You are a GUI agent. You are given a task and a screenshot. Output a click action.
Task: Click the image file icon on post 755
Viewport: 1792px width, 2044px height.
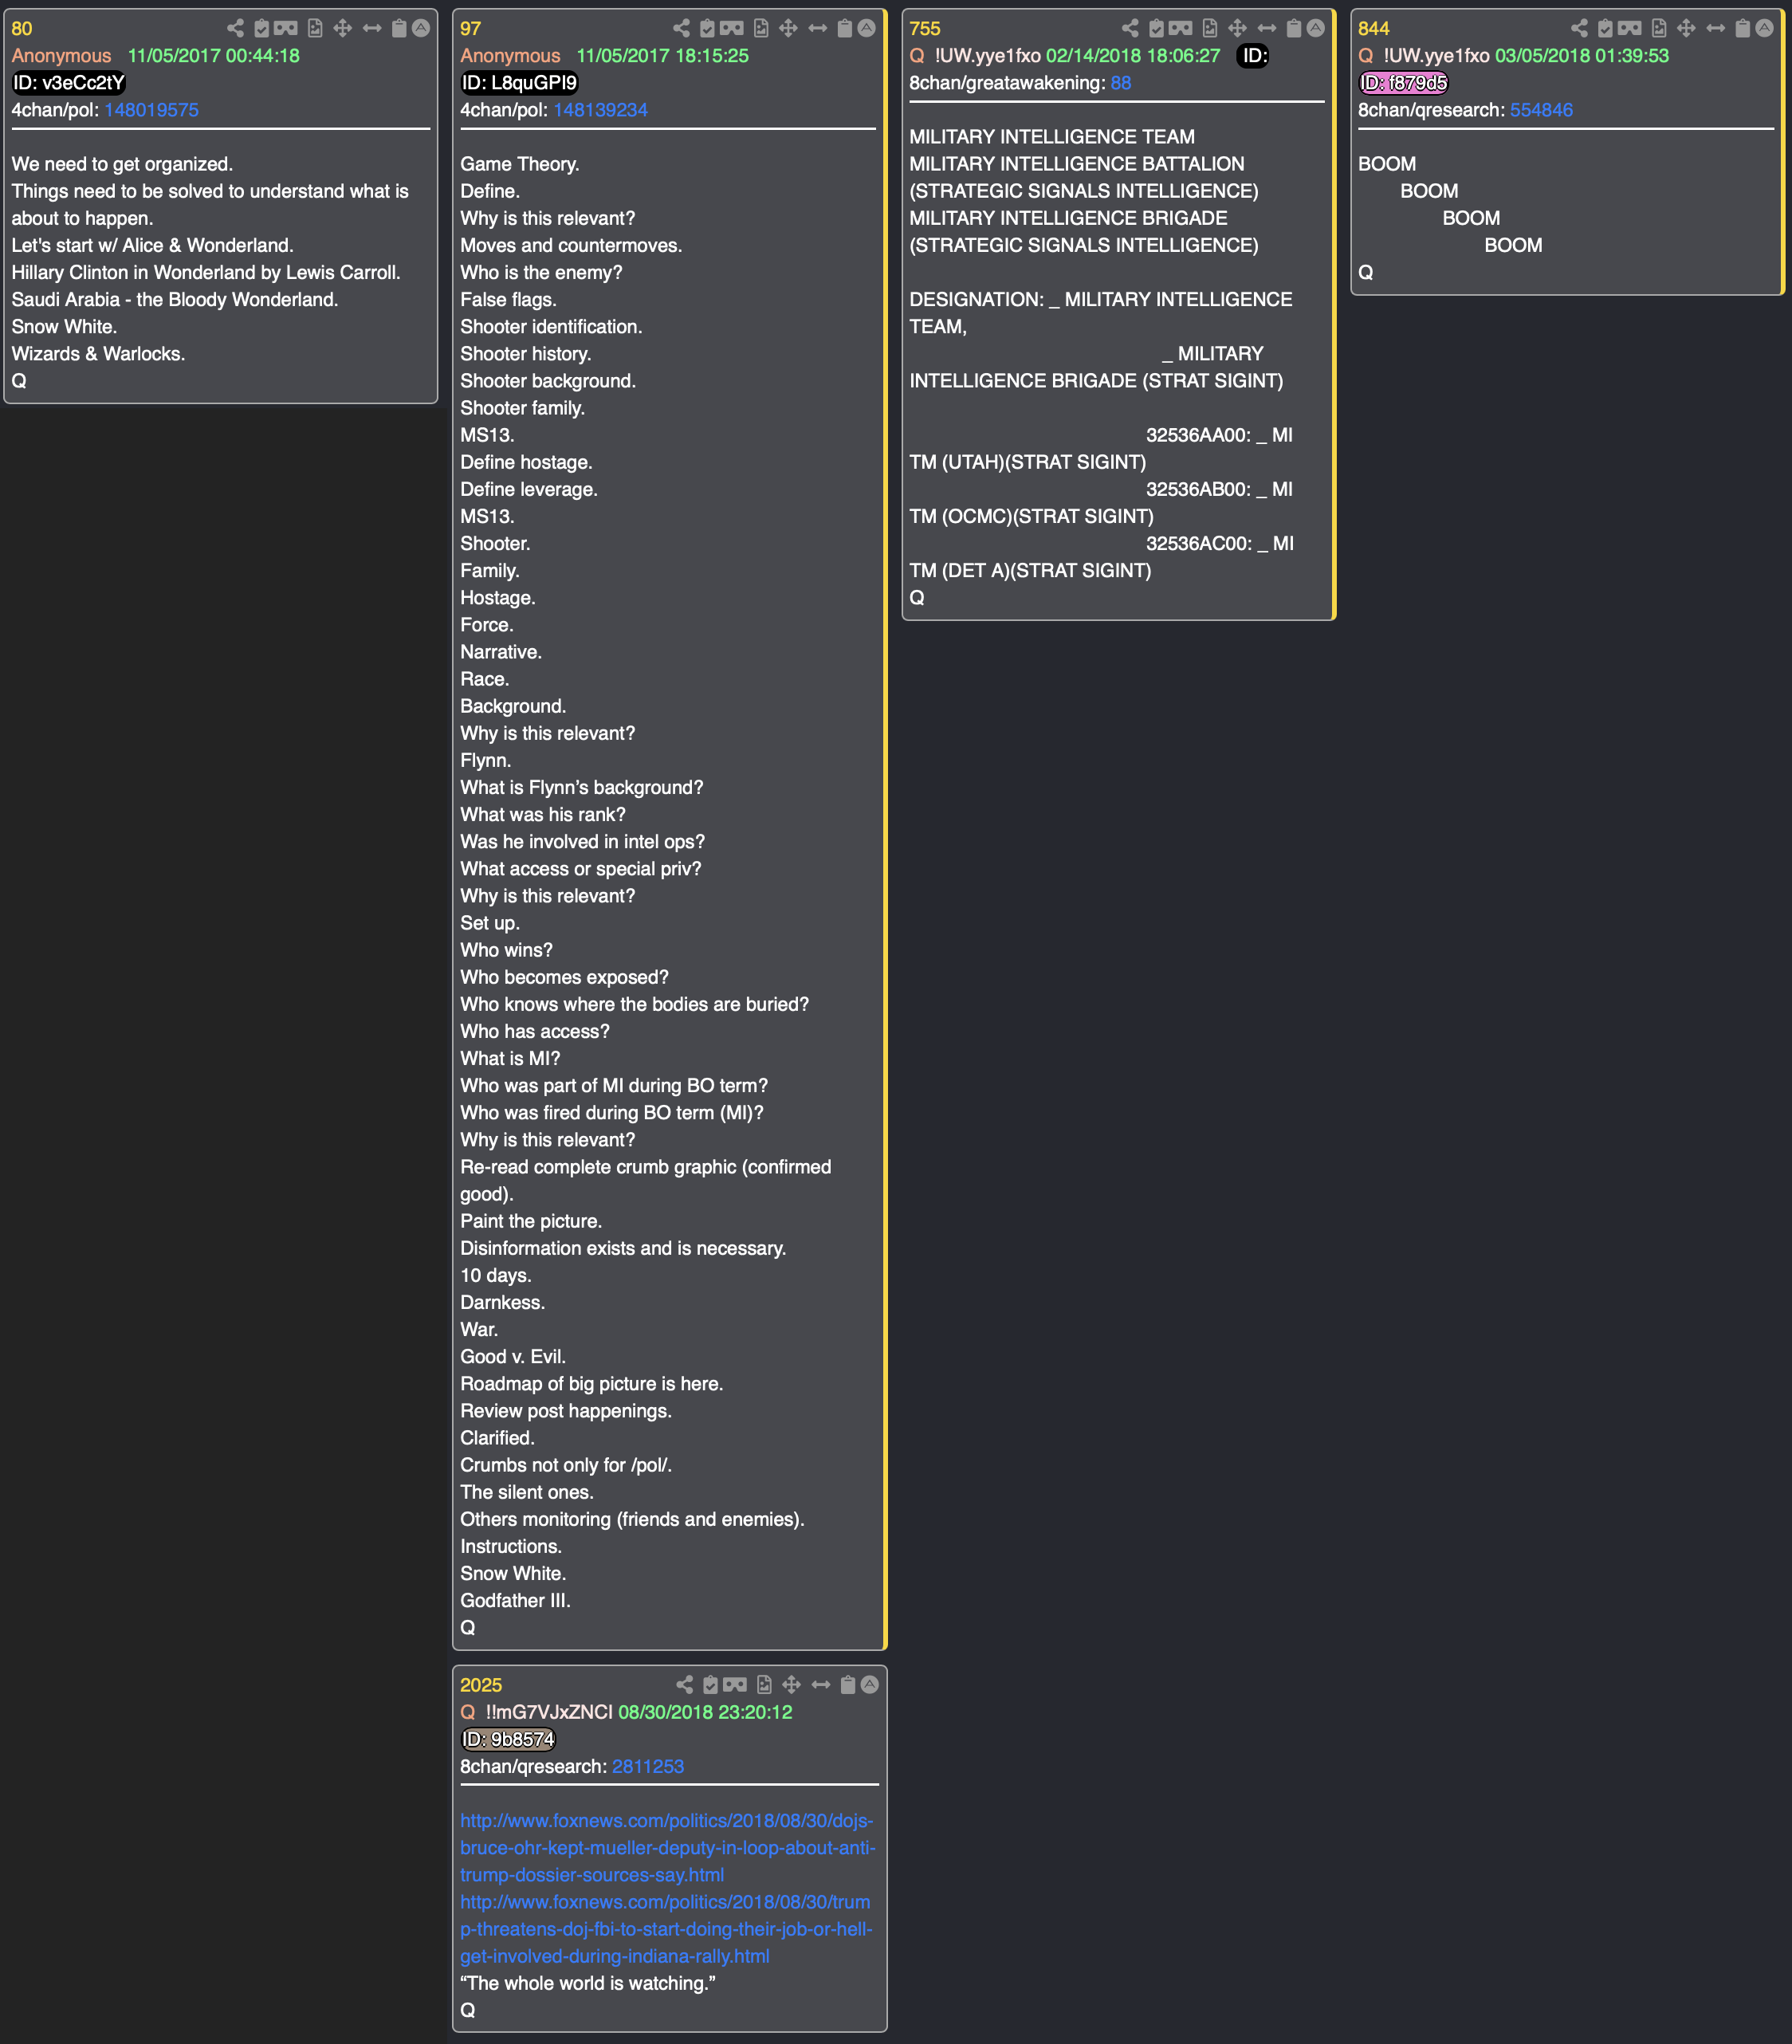click(x=1210, y=28)
